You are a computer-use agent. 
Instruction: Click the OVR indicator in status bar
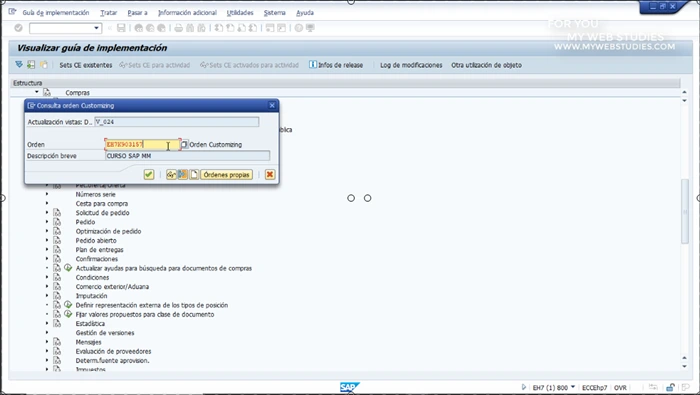[x=620, y=387]
